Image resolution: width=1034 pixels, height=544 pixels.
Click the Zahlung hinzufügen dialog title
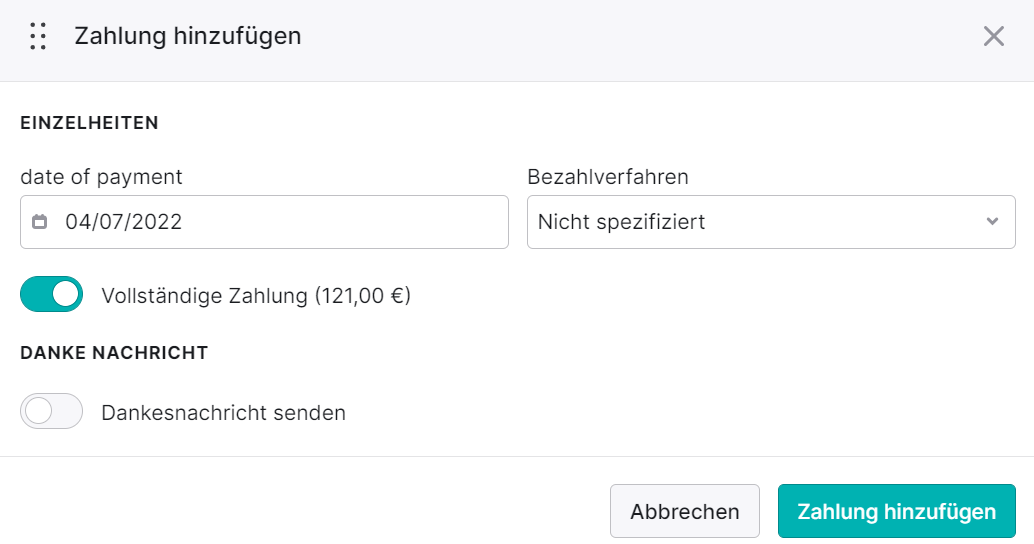187,36
